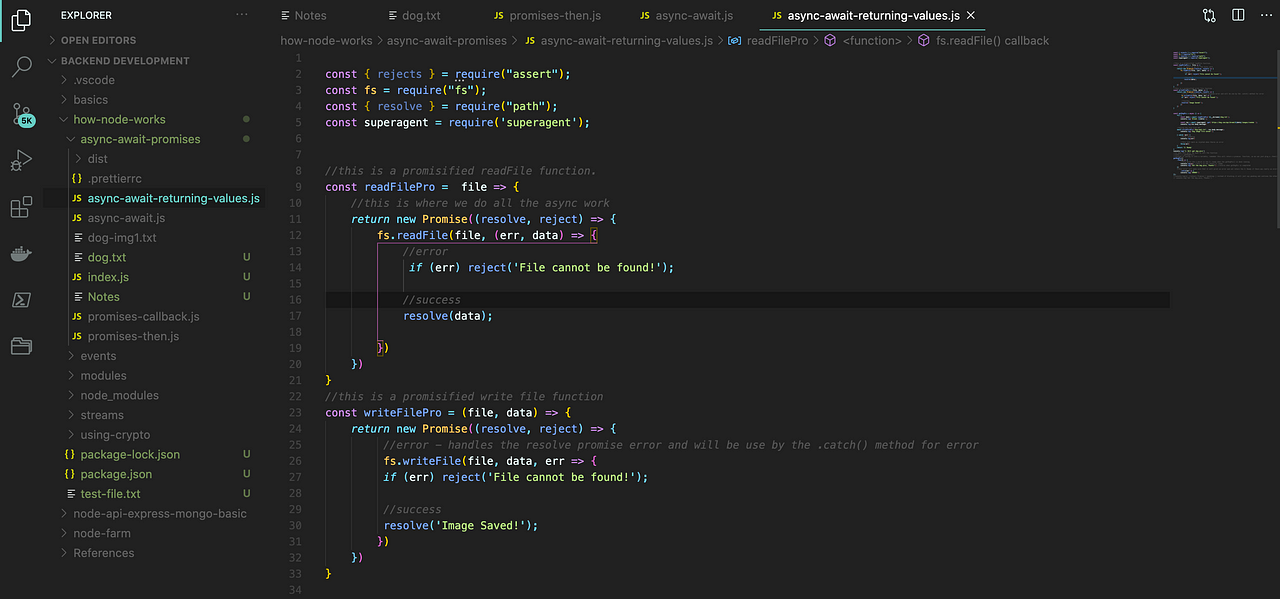Click 'resolve(data);' on line 17
This screenshot has width=1280, height=599.
[x=448, y=316]
